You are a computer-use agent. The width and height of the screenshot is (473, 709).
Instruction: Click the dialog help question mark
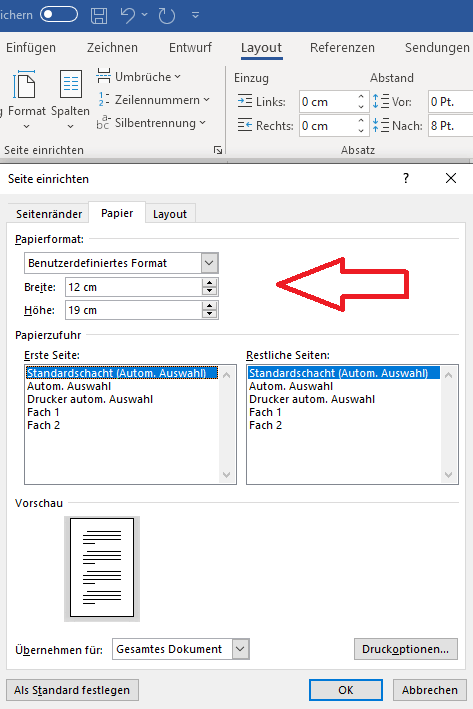pos(406,178)
